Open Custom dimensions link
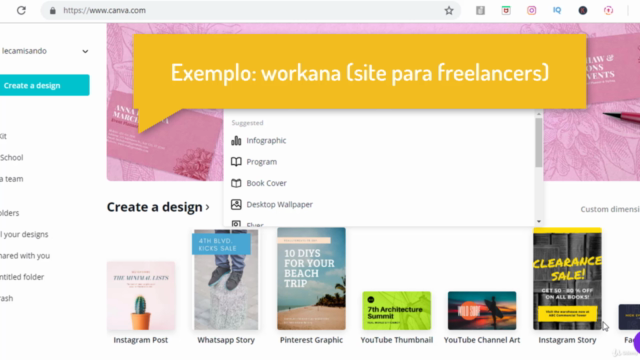The width and height of the screenshot is (640, 360). point(610,209)
